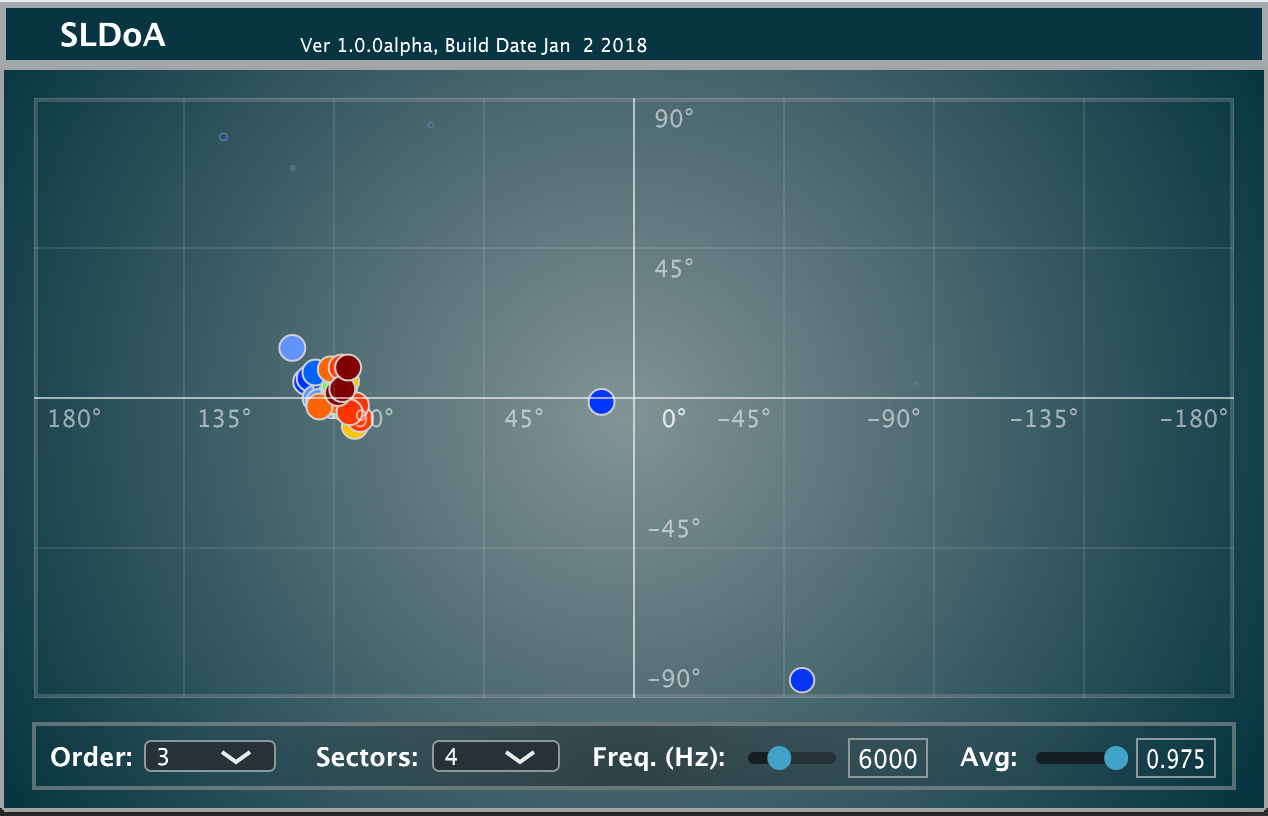1268x816 pixels.
Task: Click the 90° elevation axis label
Action: click(674, 120)
